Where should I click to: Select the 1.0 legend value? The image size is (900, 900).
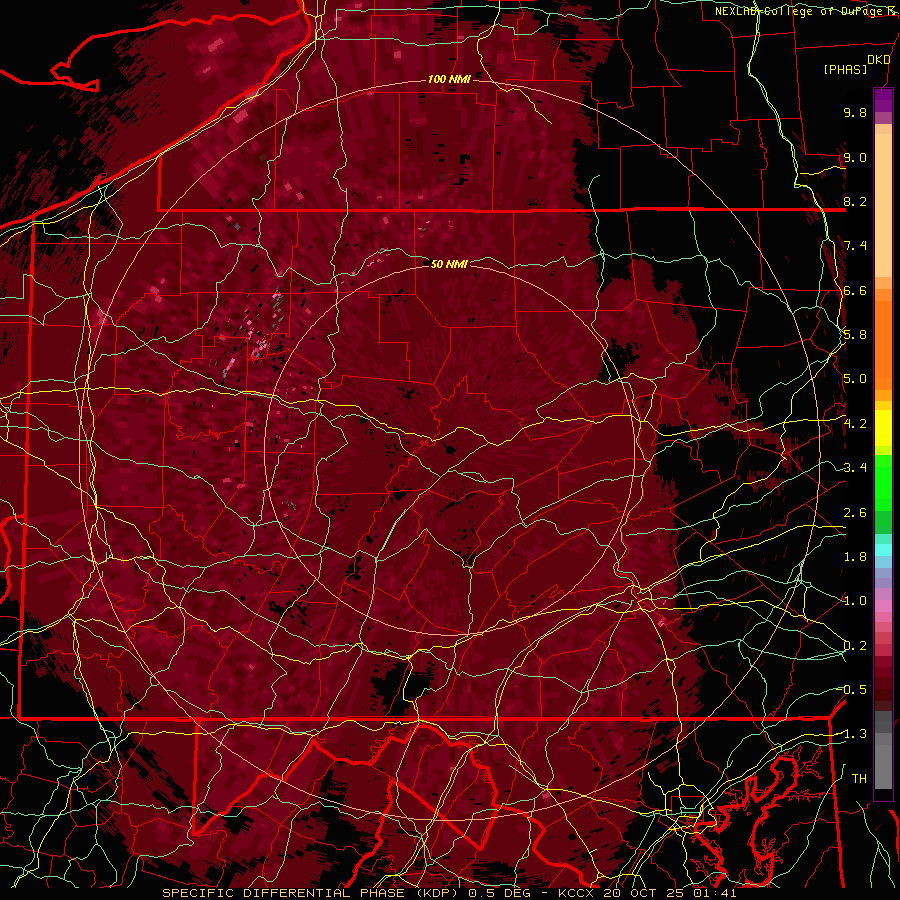[855, 601]
